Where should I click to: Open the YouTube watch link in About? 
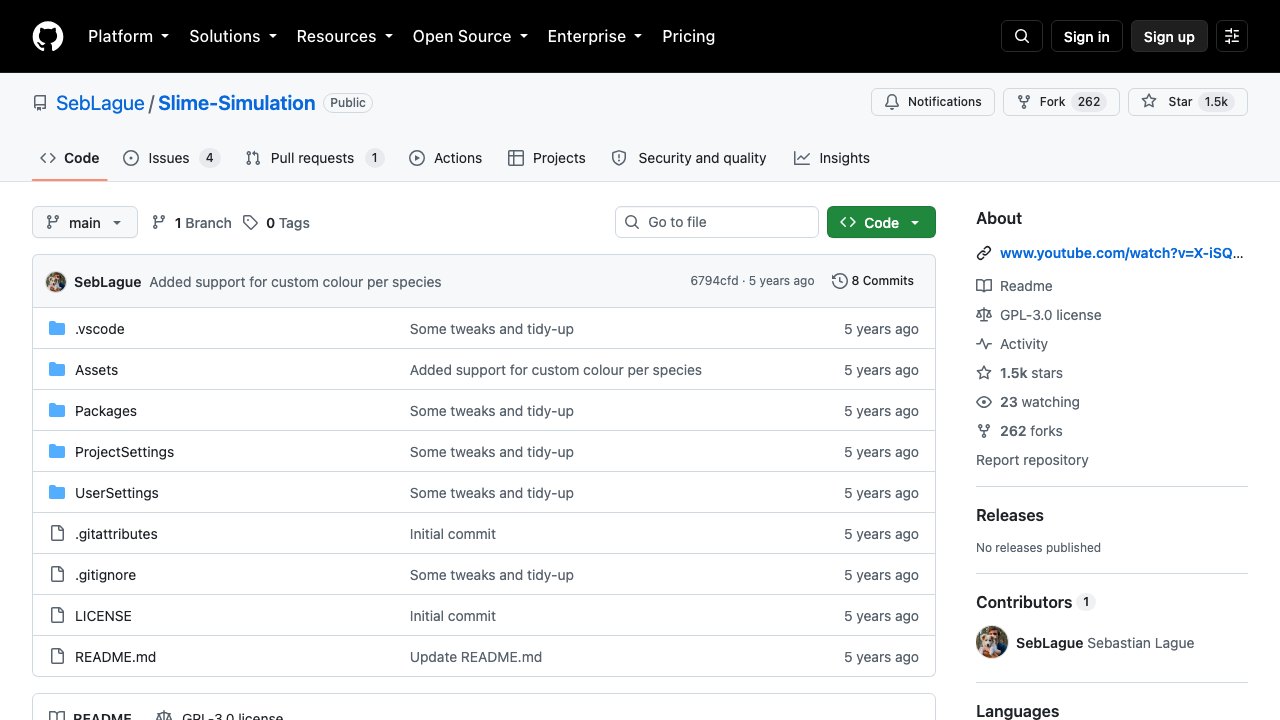coord(1121,253)
